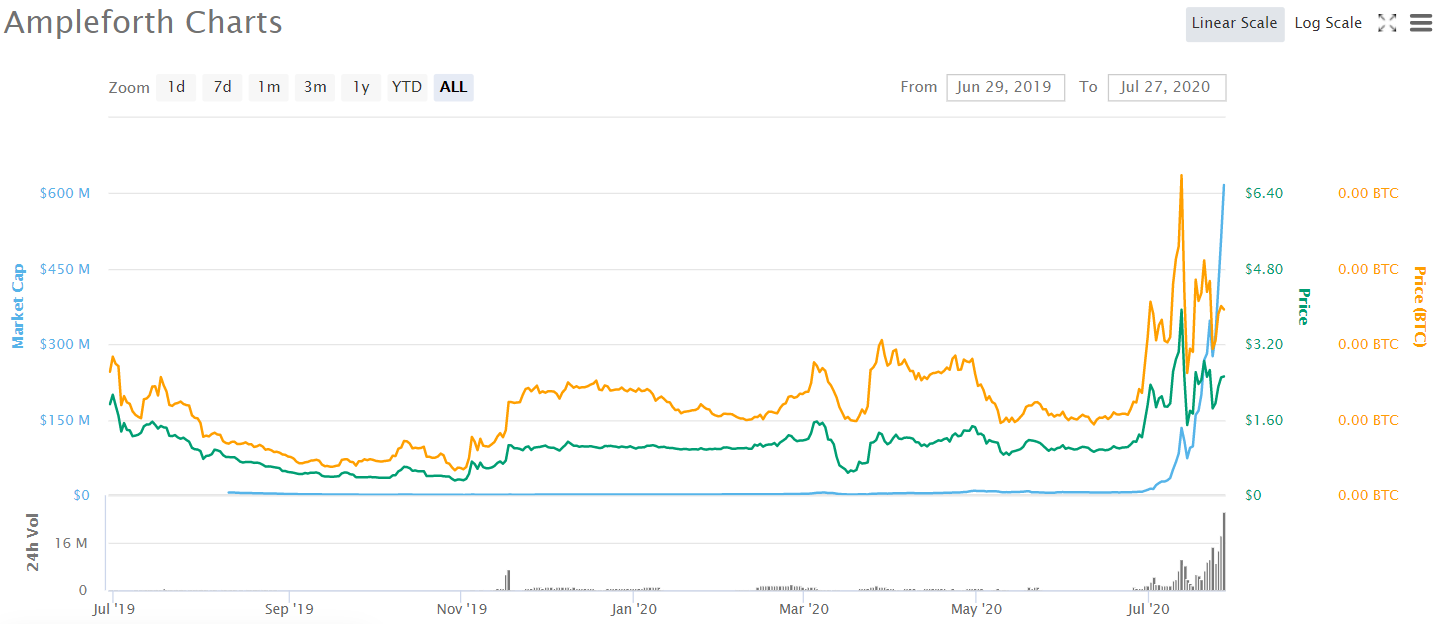Click the Jan '20 date label
Screen dimensions: 1440x624
(633, 608)
